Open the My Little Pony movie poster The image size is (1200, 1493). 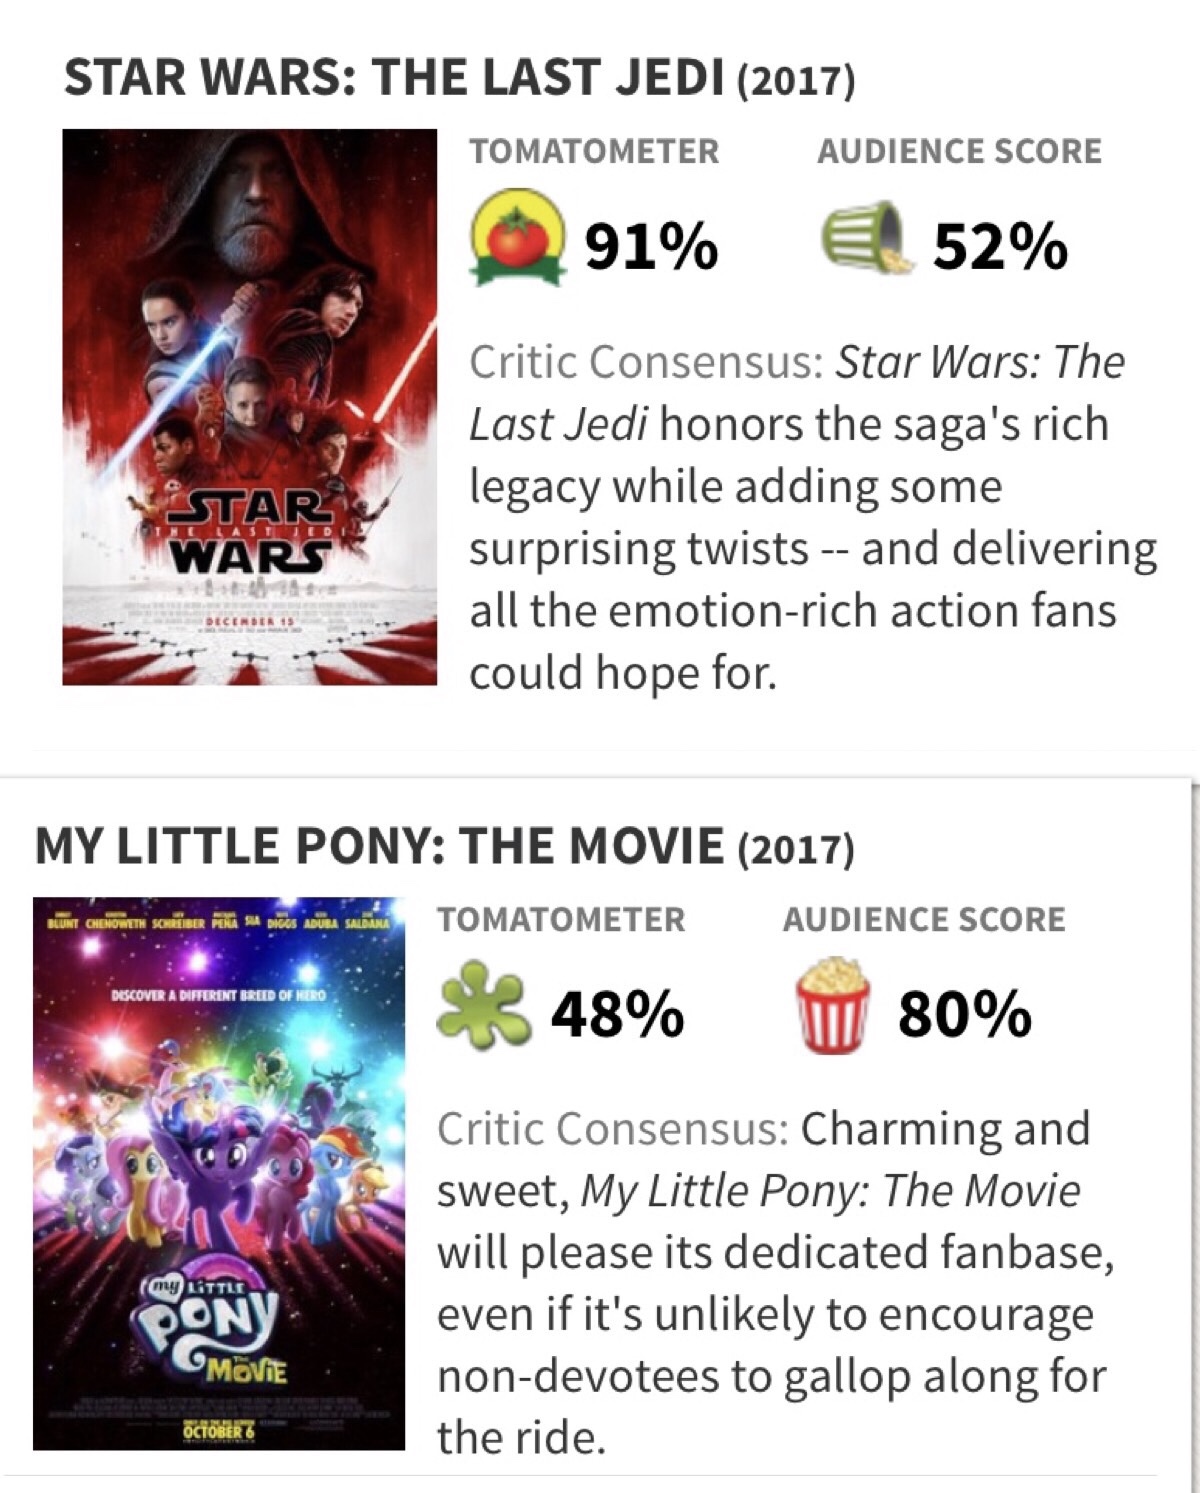[x=219, y=1174]
